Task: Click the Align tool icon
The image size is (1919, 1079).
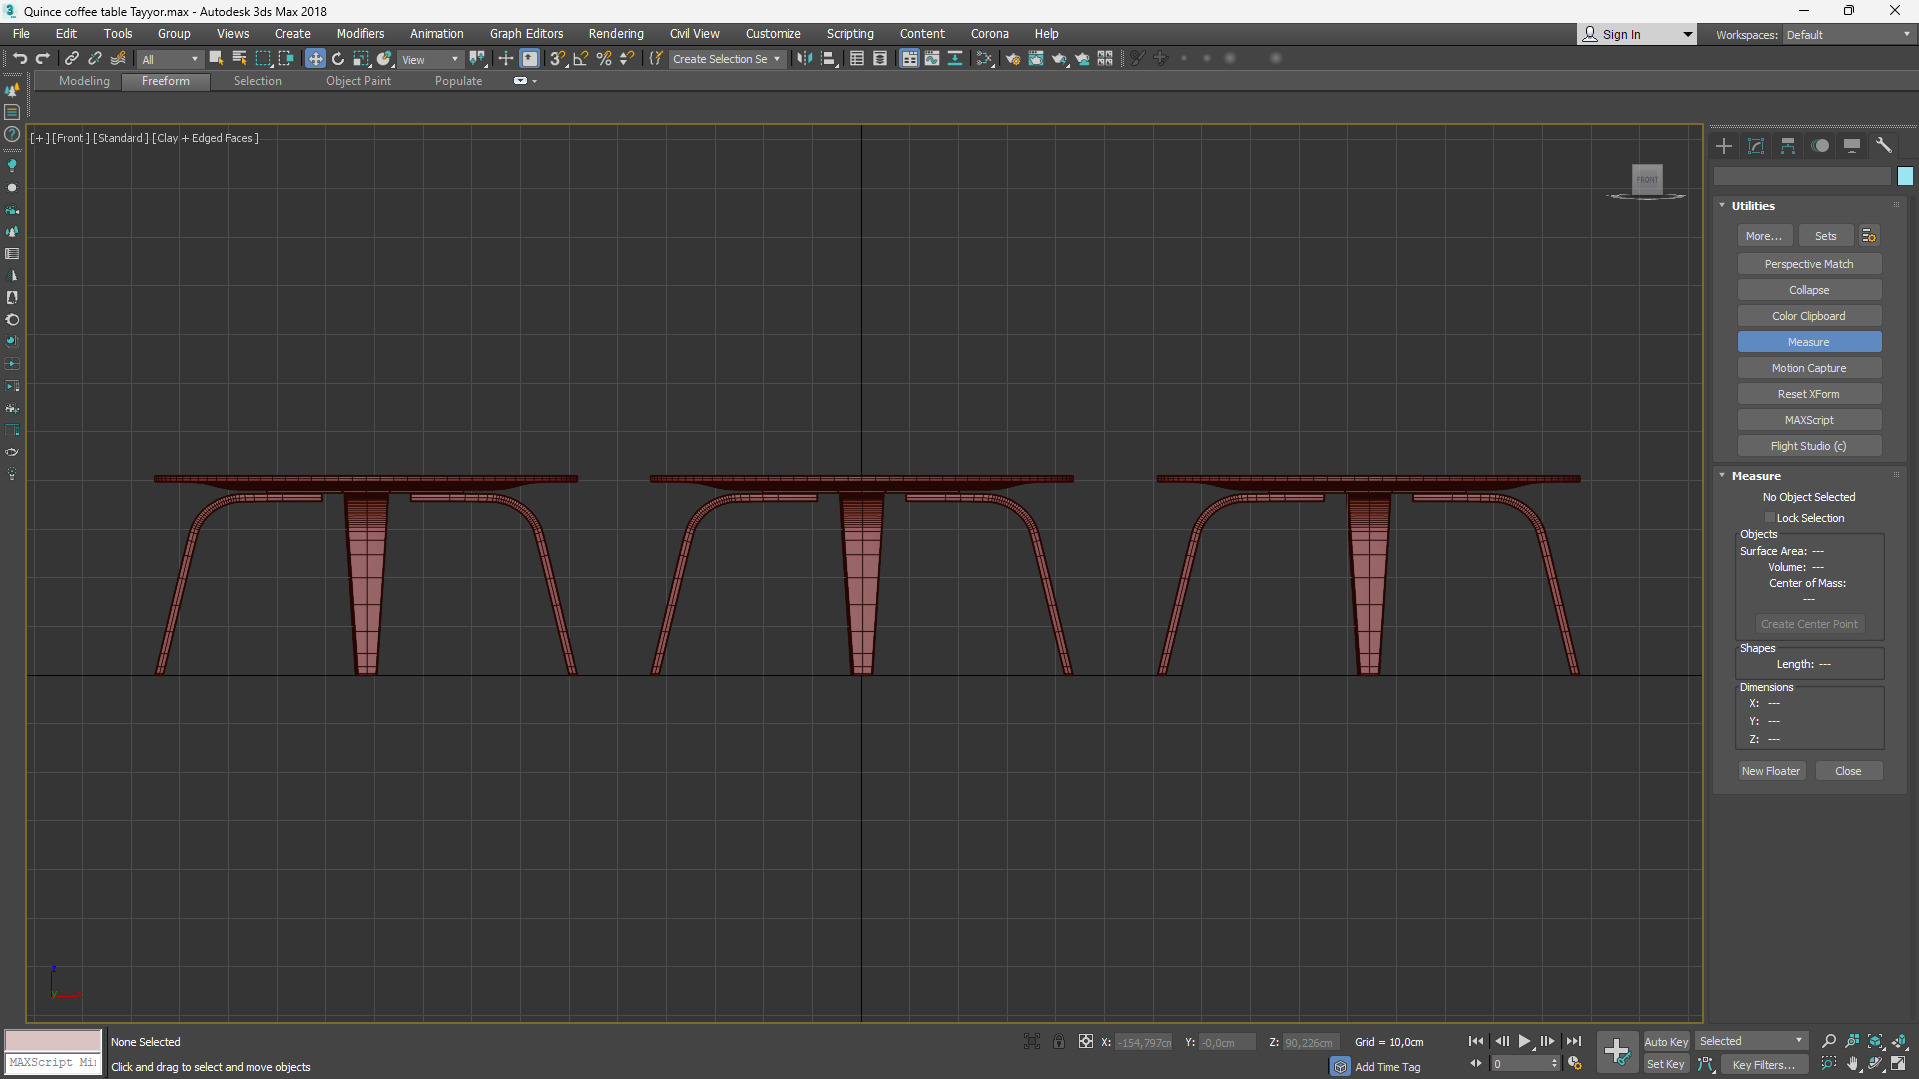Action: [x=829, y=59]
